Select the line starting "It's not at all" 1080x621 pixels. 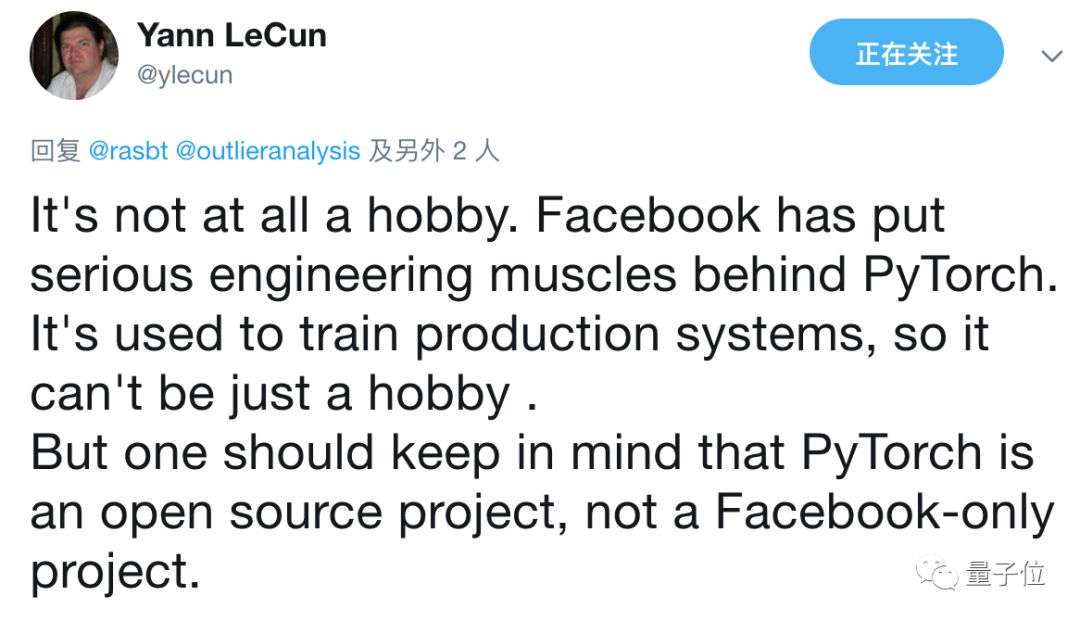(487, 217)
